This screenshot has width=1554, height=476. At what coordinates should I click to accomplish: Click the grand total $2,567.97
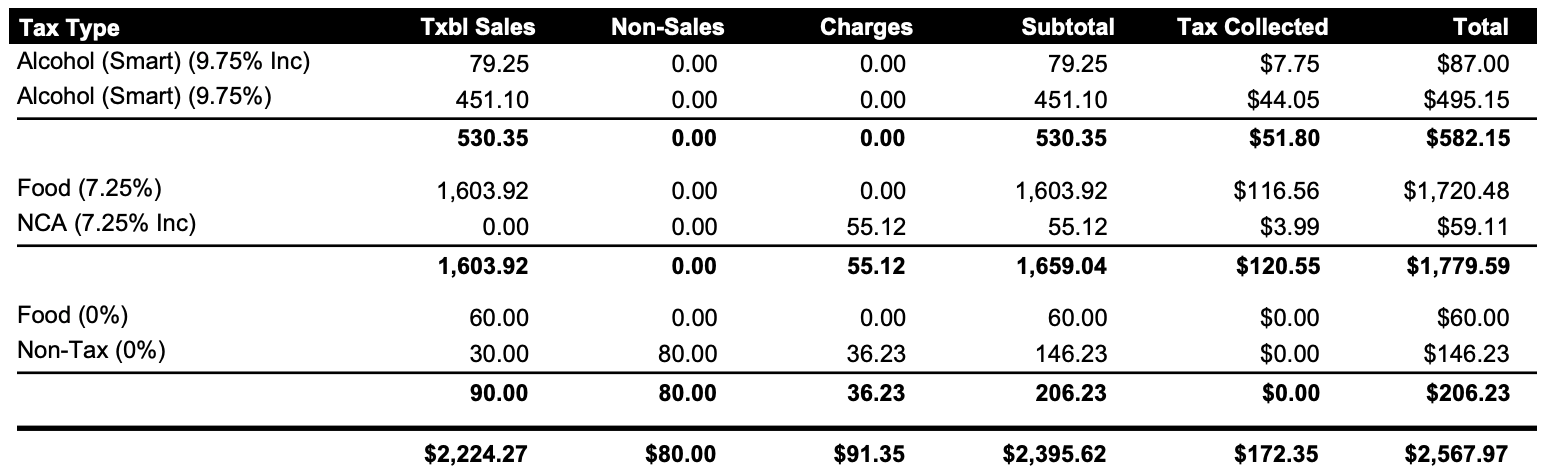point(1456,454)
